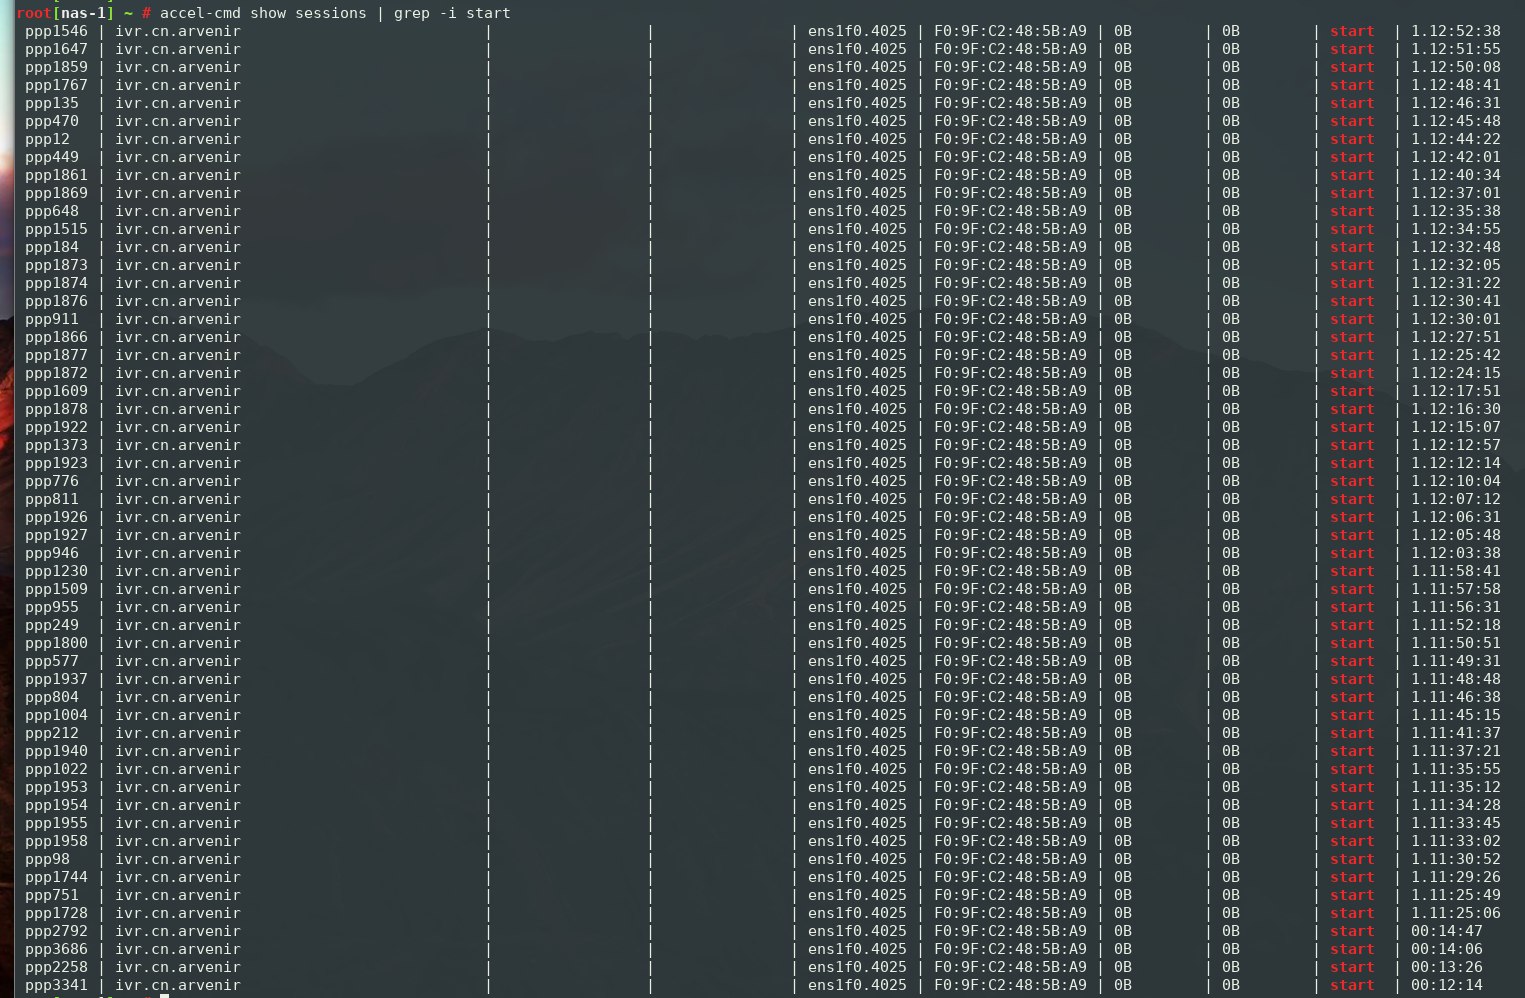Click interface name ppp1509
Screen dimensions: 1525x998
pyautogui.click(x=57, y=589)
